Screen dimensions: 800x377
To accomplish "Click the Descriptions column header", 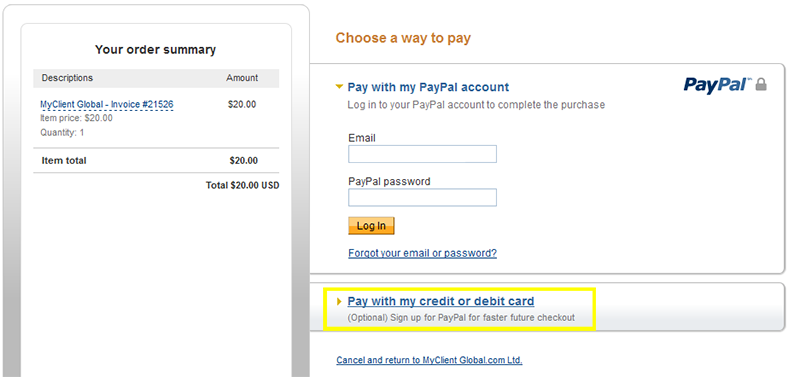I will tap(67, 78).
